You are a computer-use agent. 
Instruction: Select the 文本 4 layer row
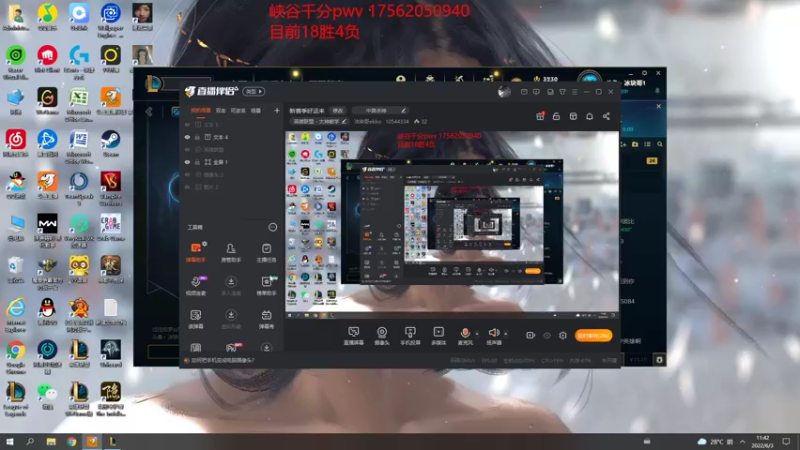(232, 137)
